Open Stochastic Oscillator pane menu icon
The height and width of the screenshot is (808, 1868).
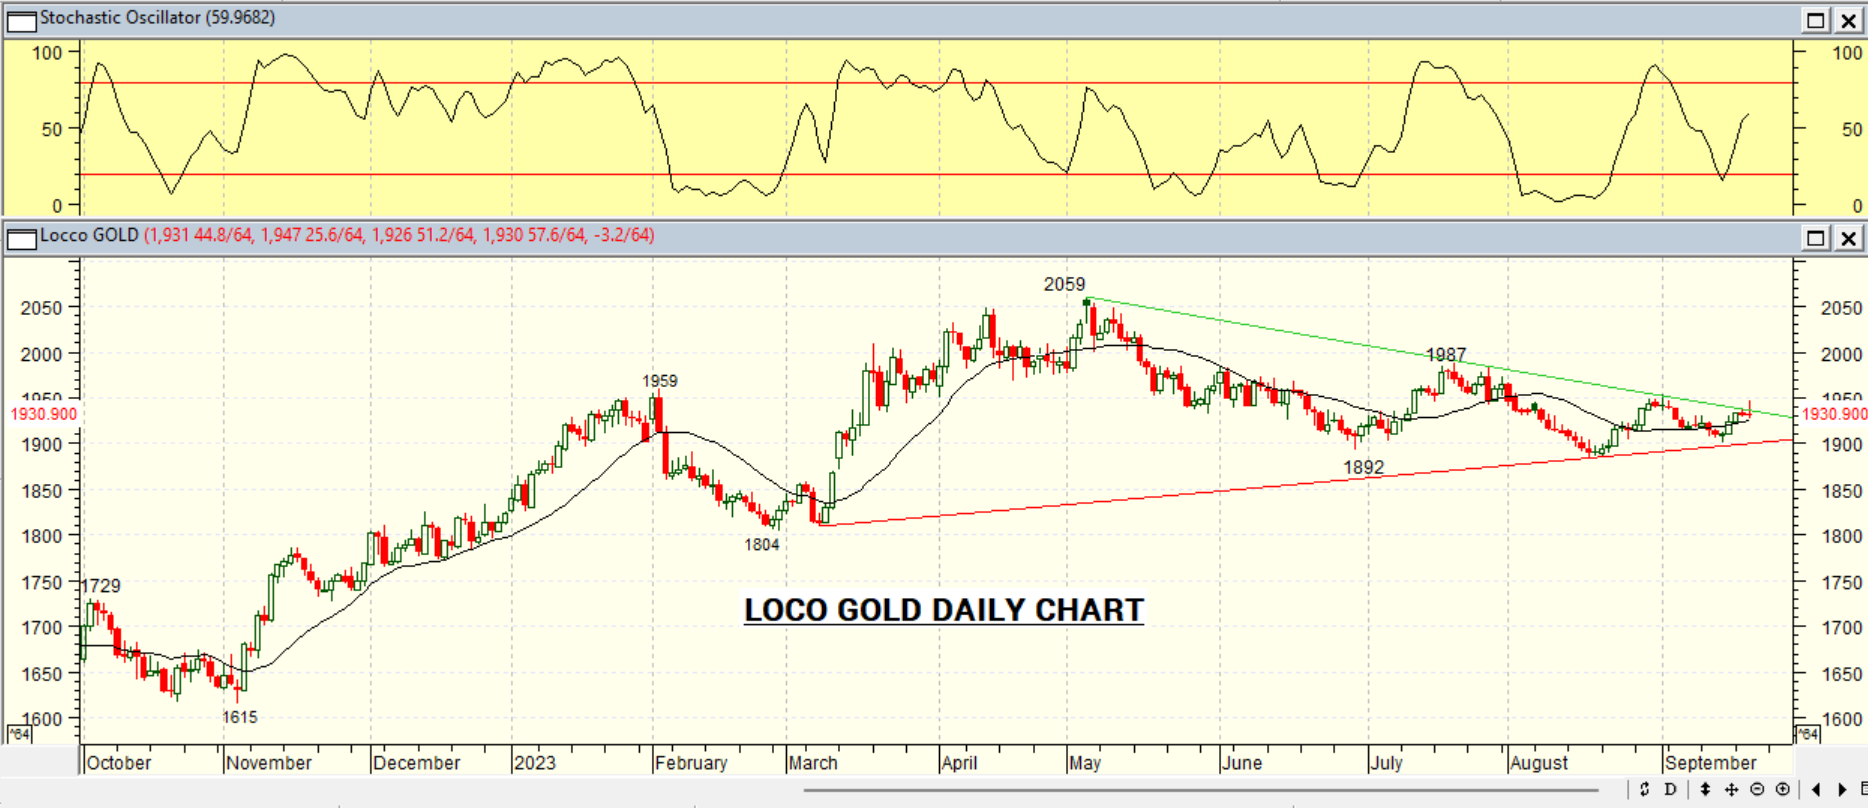(x=22, y=20)
